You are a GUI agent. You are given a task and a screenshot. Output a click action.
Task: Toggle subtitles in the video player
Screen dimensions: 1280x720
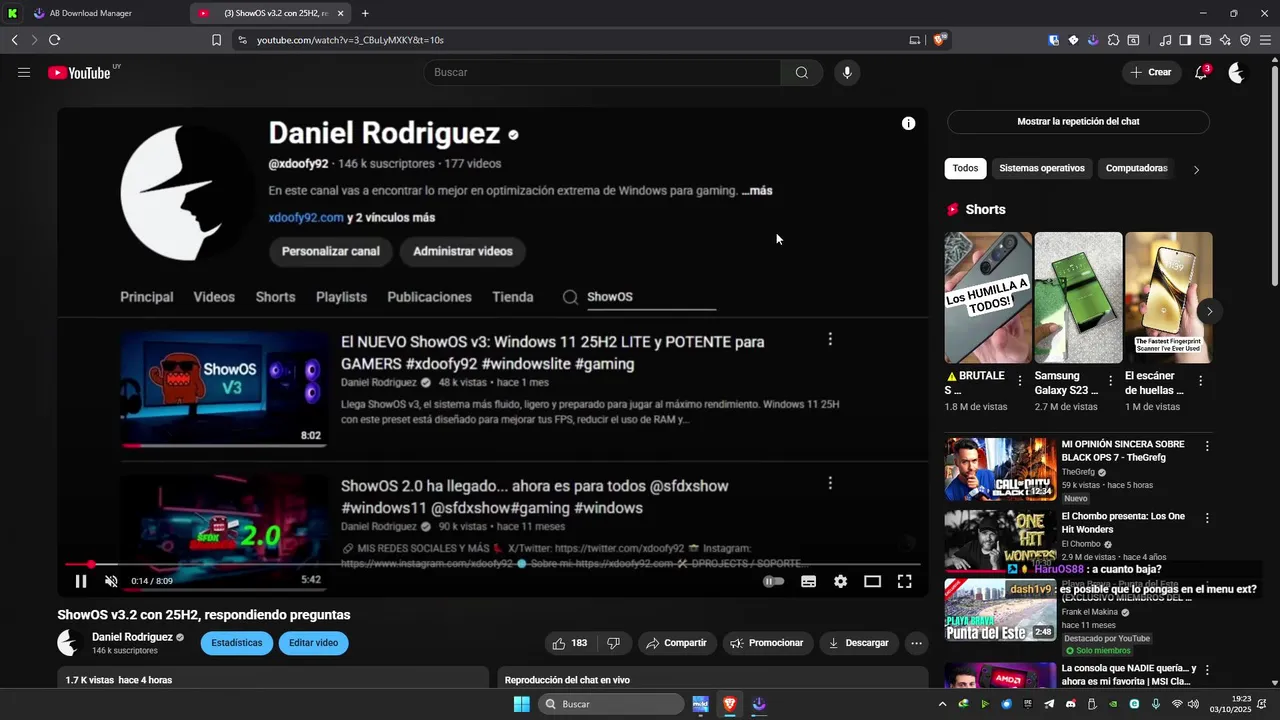(808, 581)
